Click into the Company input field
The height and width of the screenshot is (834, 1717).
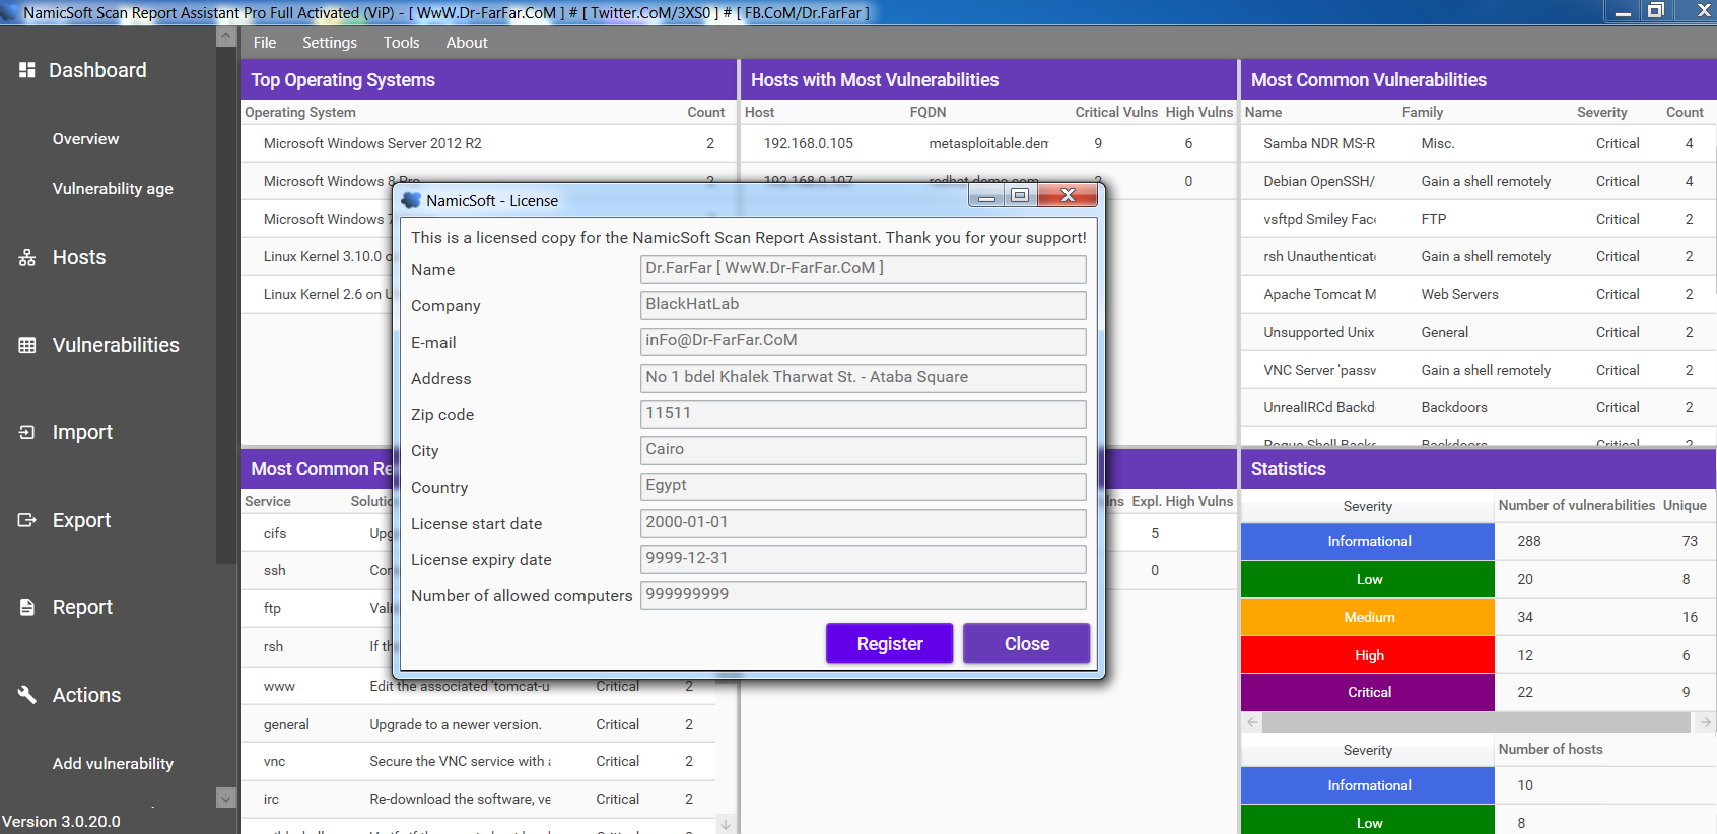862,305
